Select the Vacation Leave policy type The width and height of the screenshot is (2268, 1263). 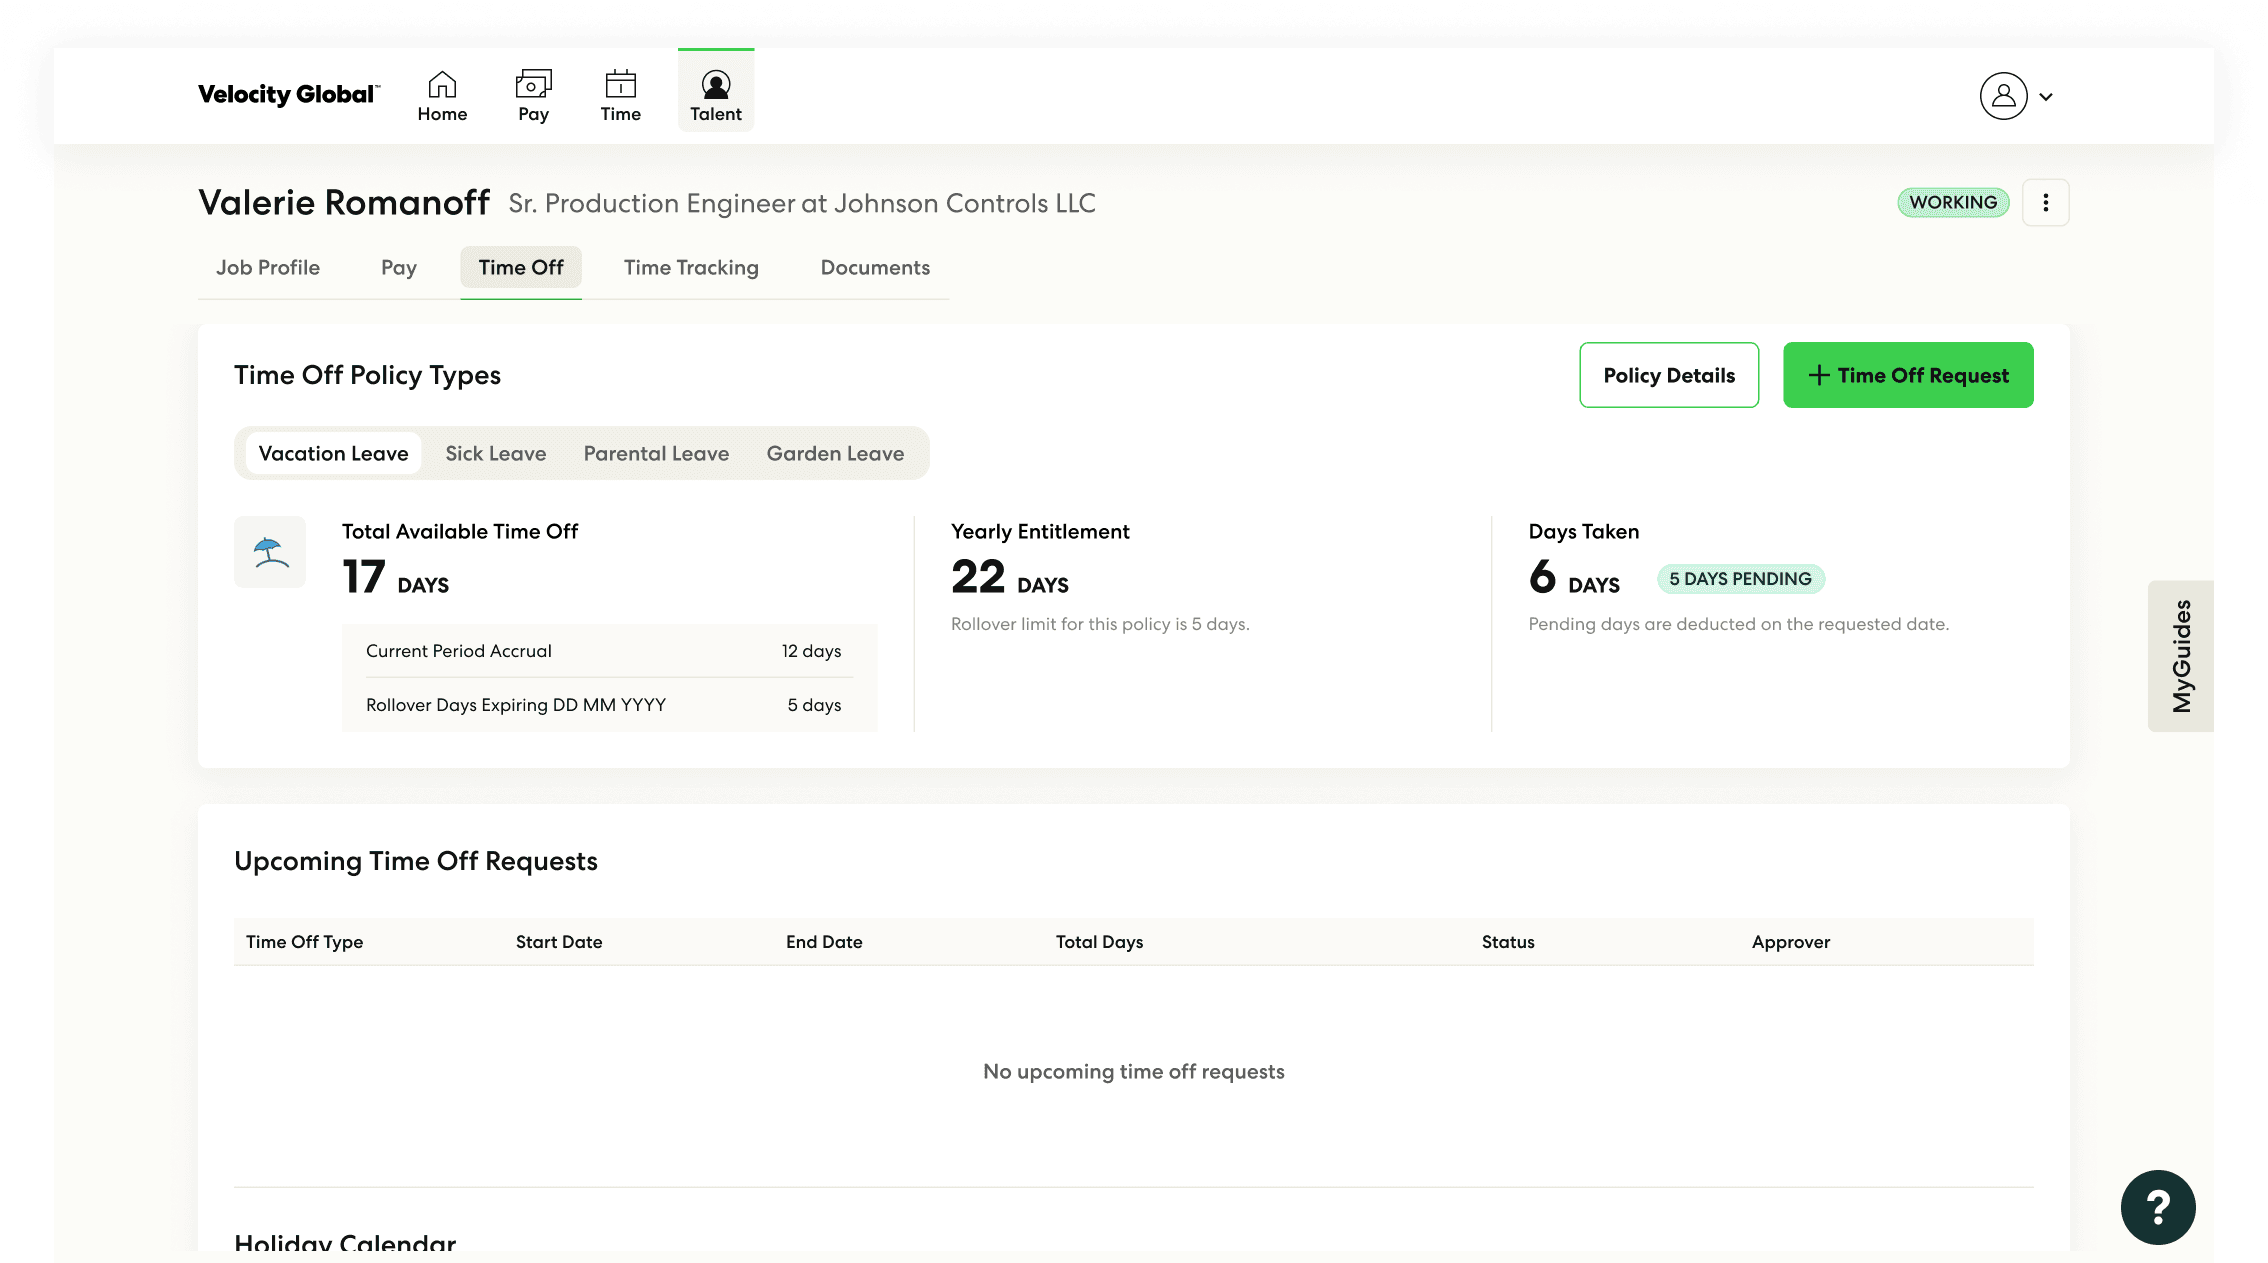tap(333, 454)
